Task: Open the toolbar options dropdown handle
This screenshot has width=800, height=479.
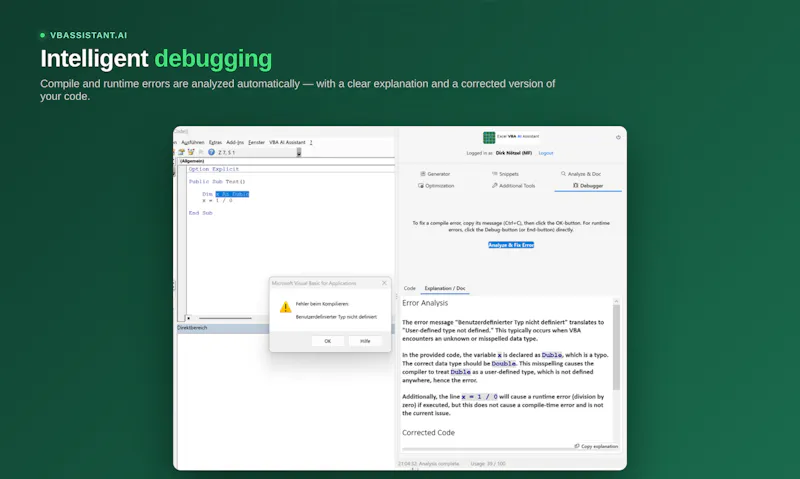Action: [299, 152]
